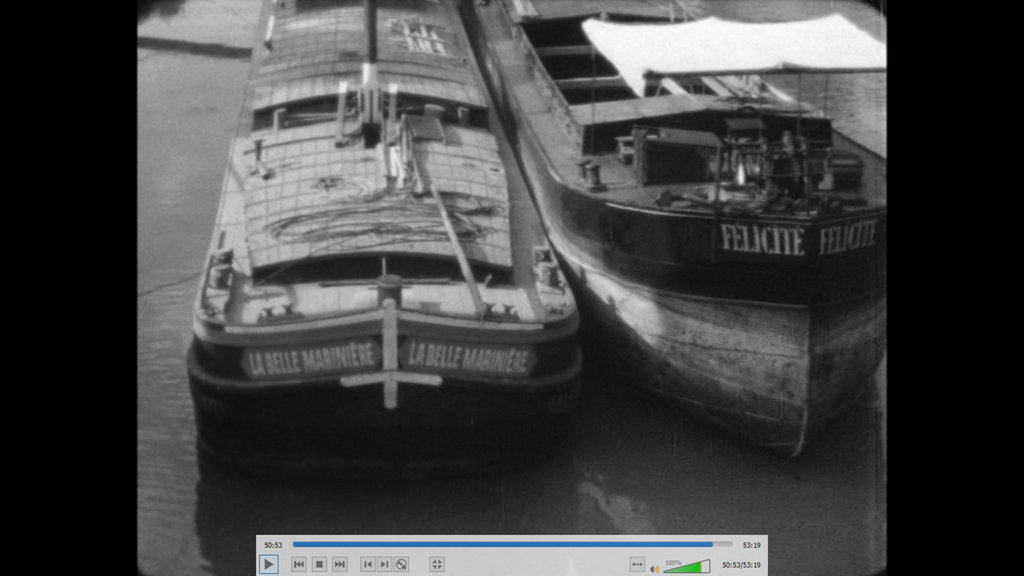Click the Félicité boat nameplate in video
Image resolution: width=1024 pixels, height=576 pixels.
coord(762,240)
